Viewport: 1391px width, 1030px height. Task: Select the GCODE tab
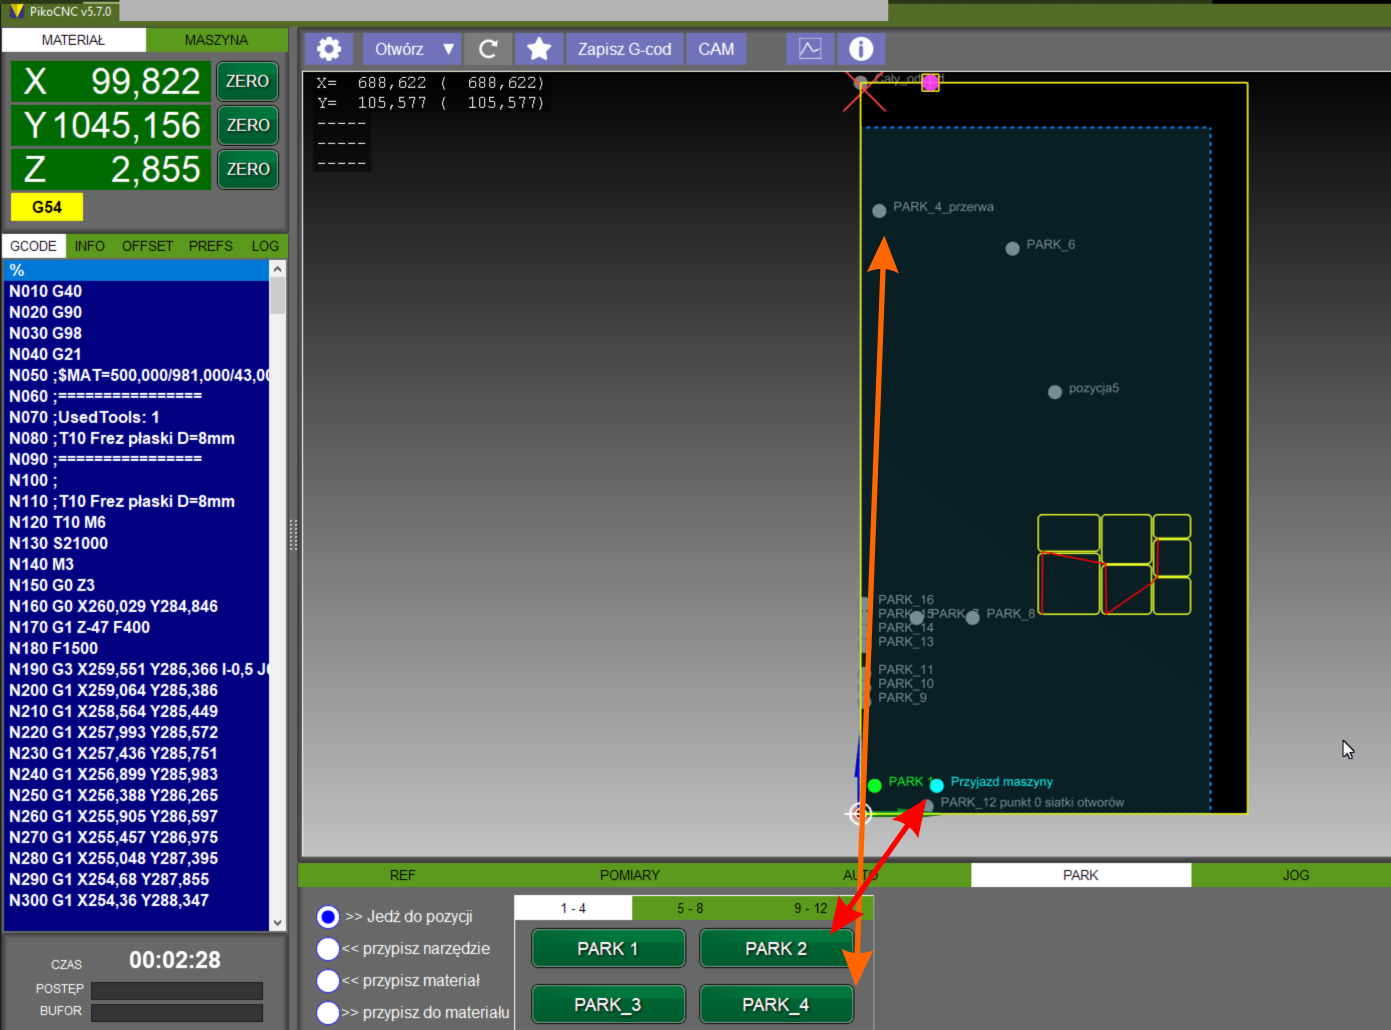tap(34, 246)
